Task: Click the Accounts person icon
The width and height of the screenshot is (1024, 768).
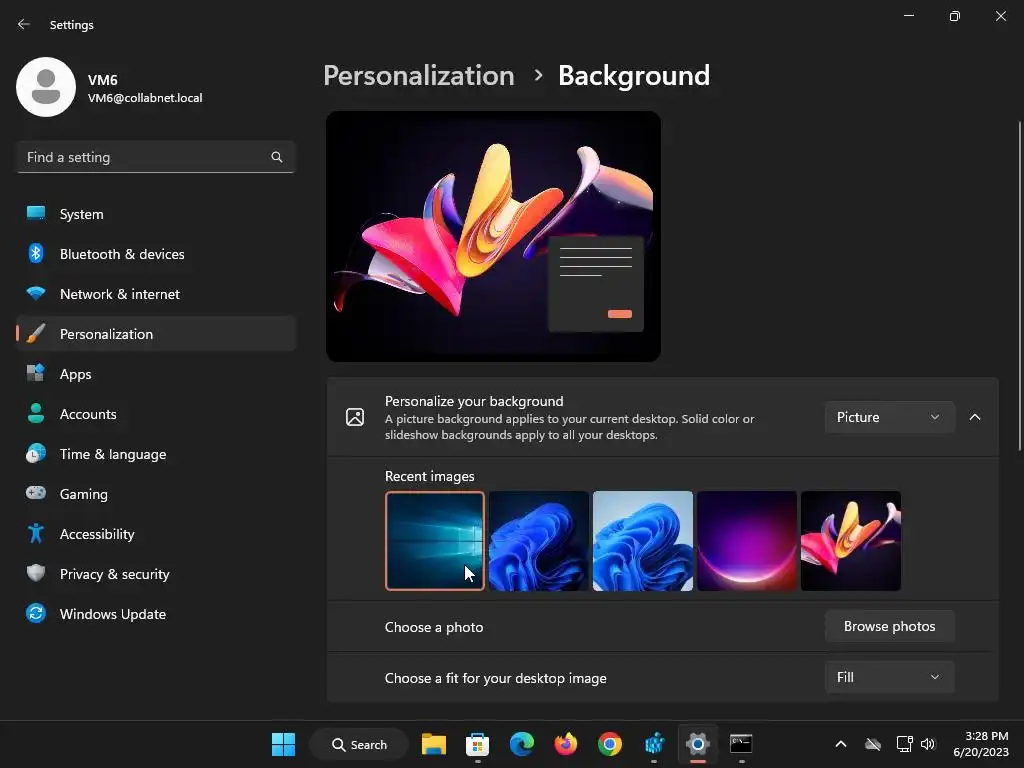Action: click(36, 413)
